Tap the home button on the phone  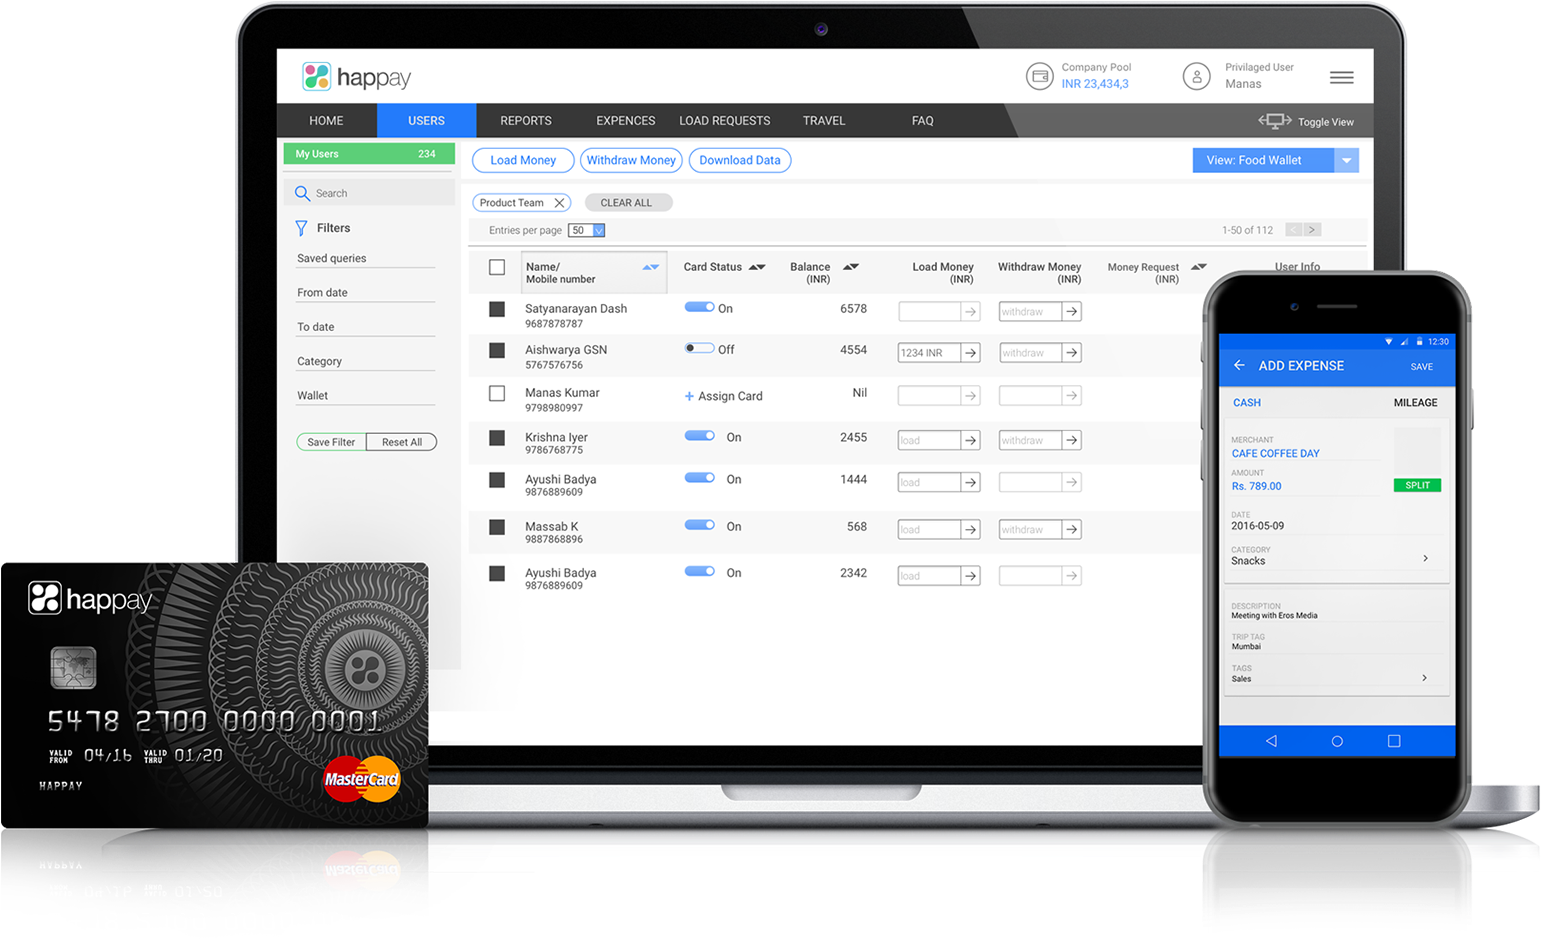[x=1337, y=741]
